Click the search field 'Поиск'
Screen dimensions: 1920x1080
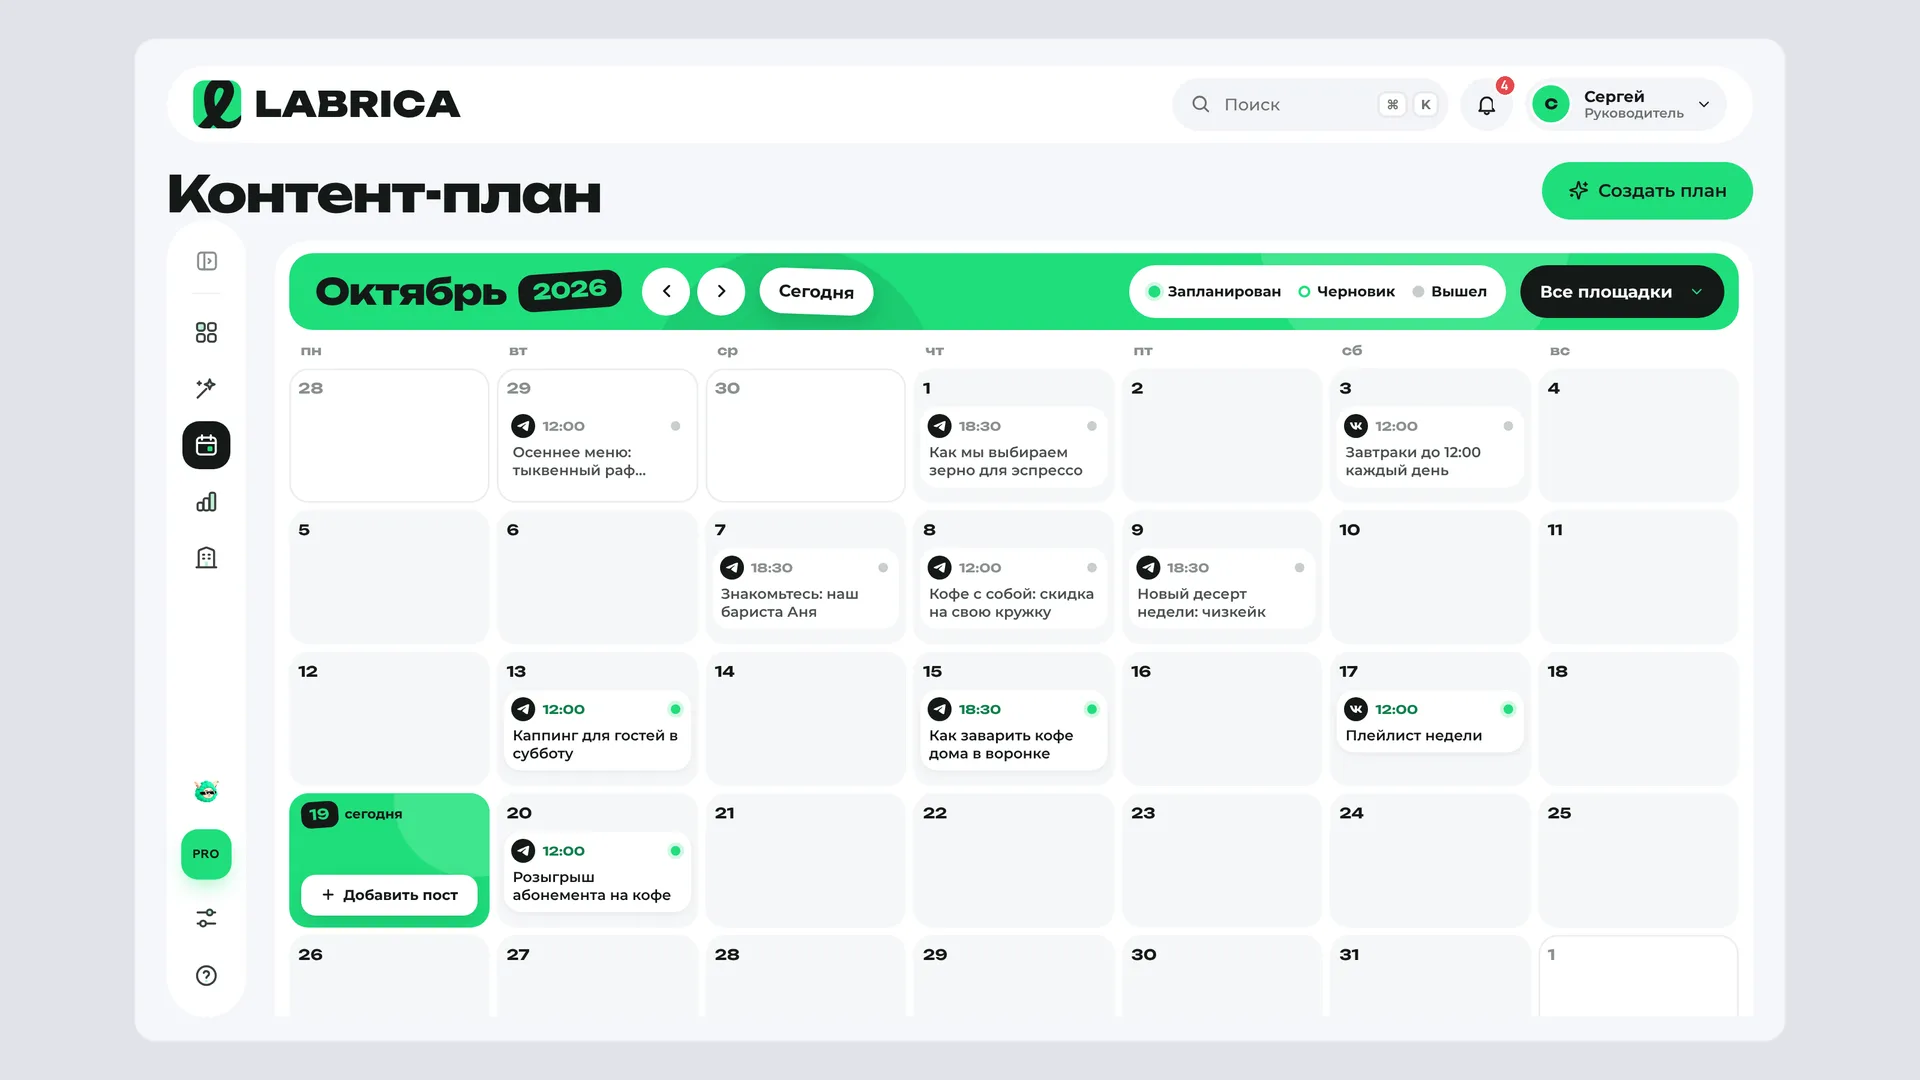tap(1310, 105)
